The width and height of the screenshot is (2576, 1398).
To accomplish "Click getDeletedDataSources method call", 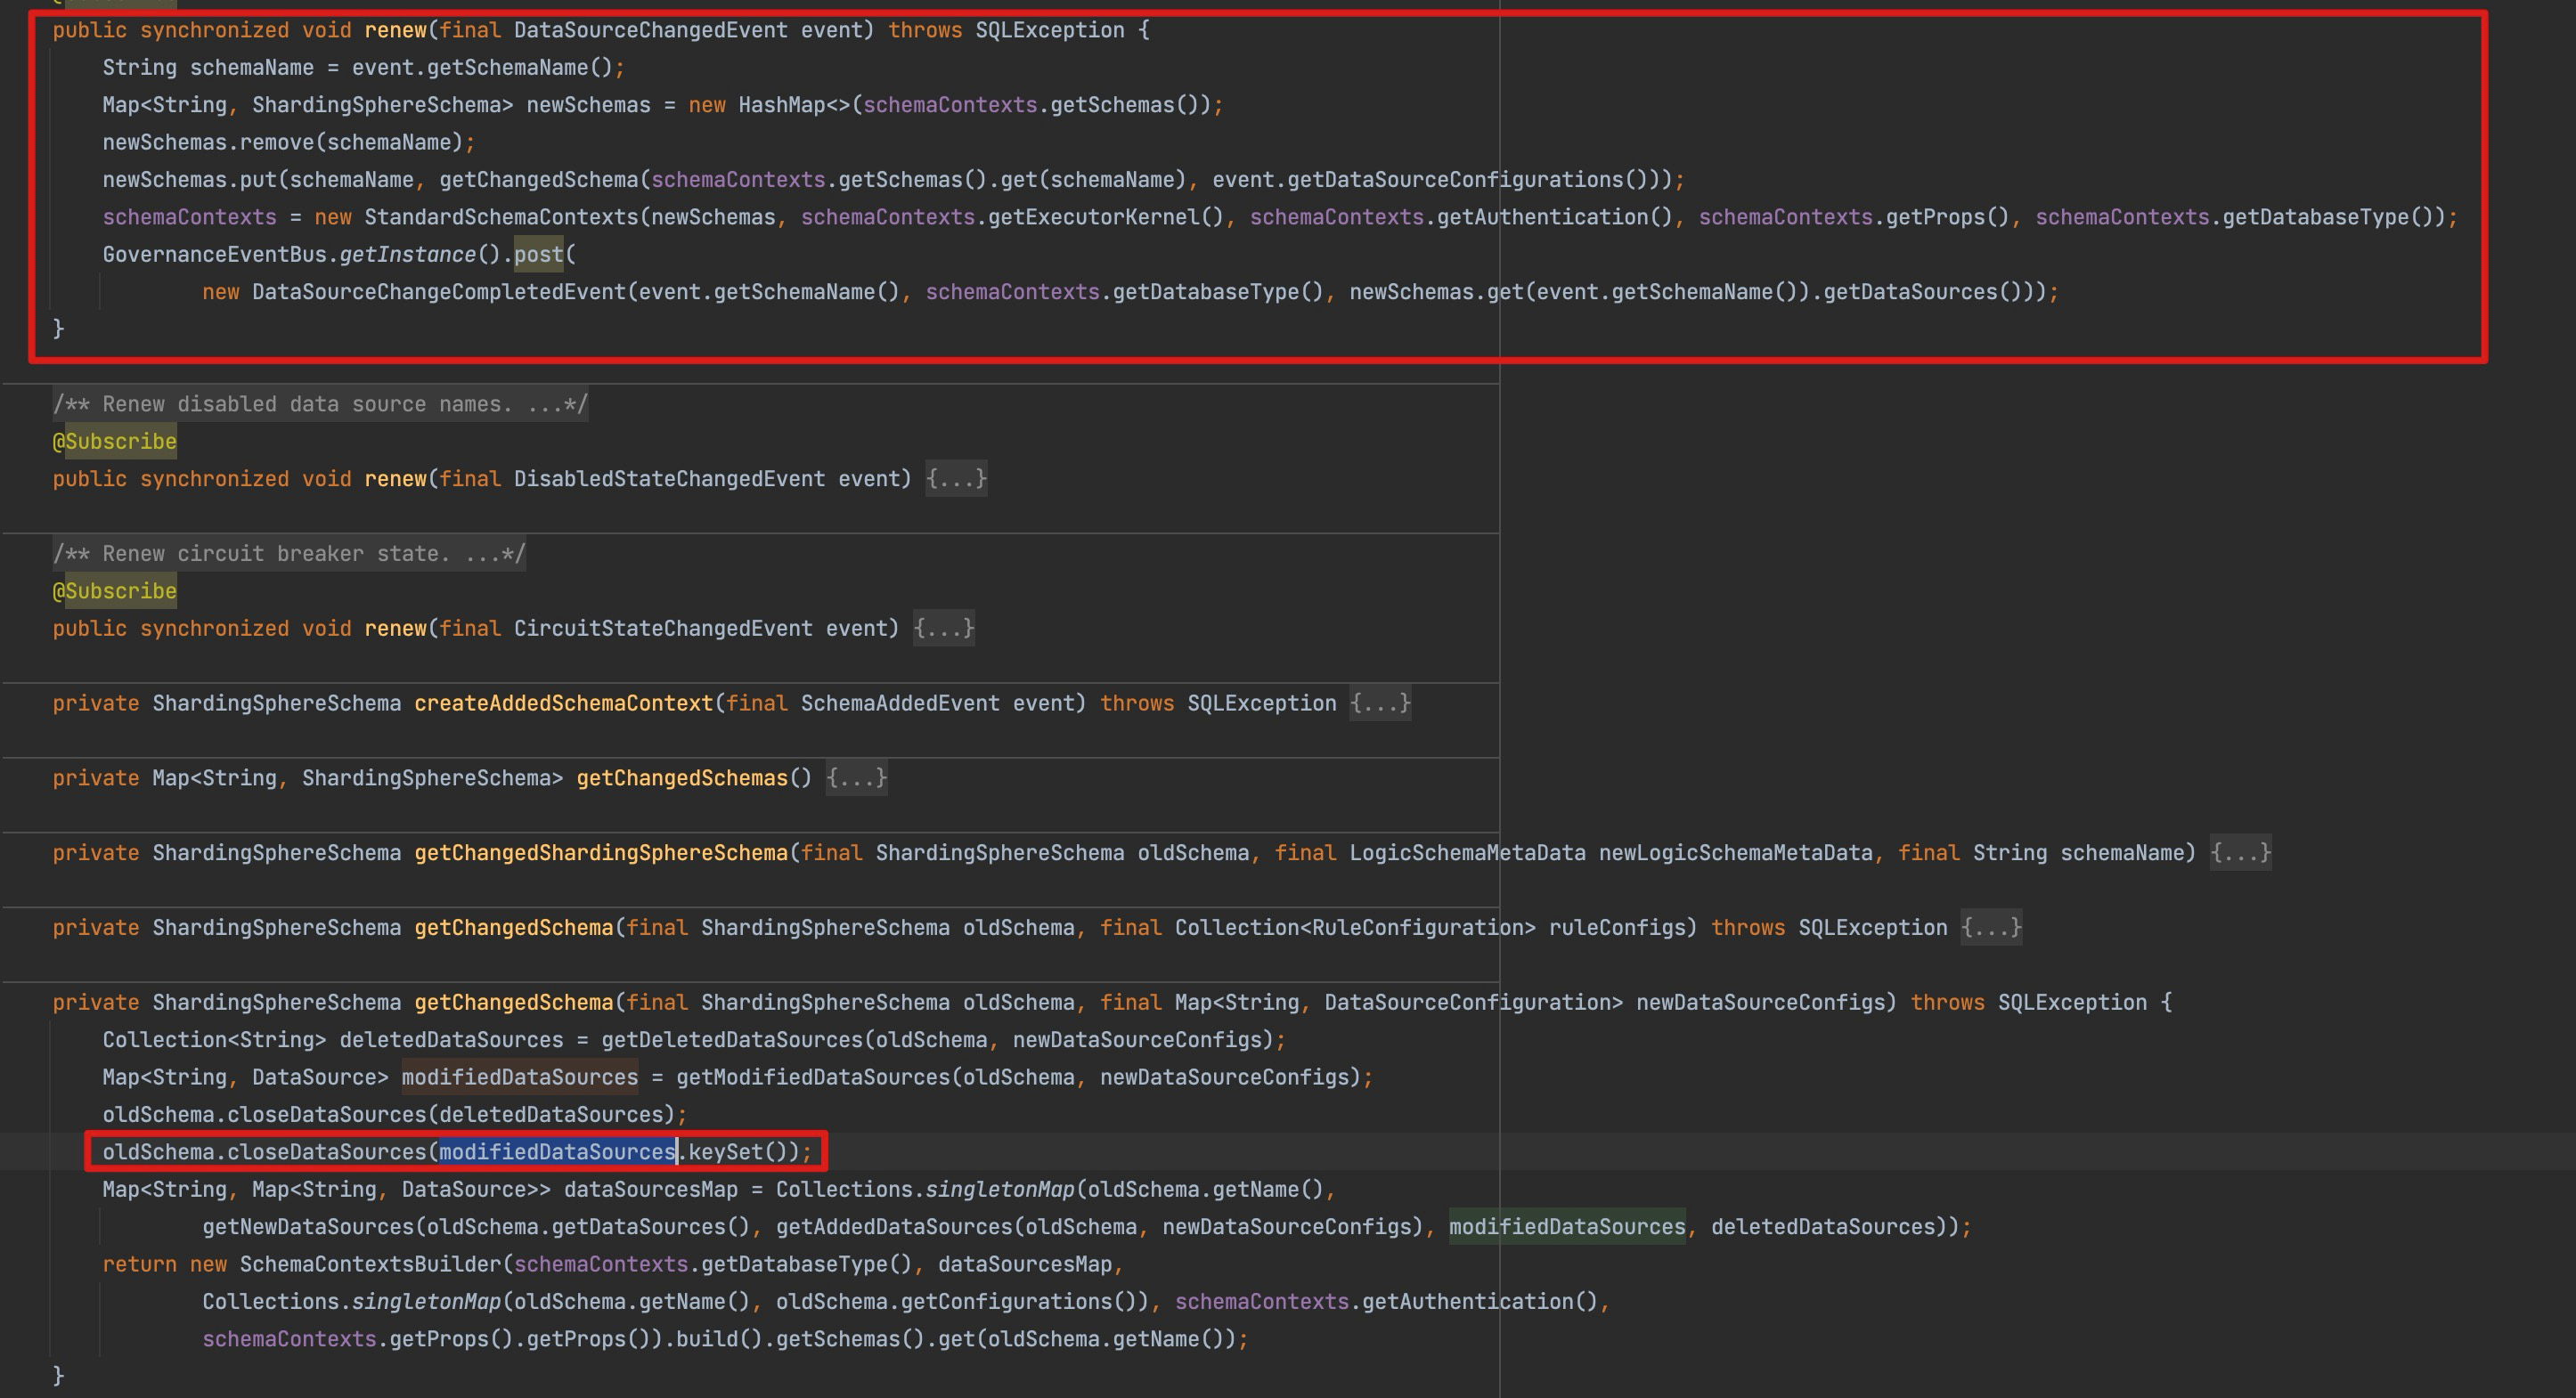I will tap(731, 1040).
